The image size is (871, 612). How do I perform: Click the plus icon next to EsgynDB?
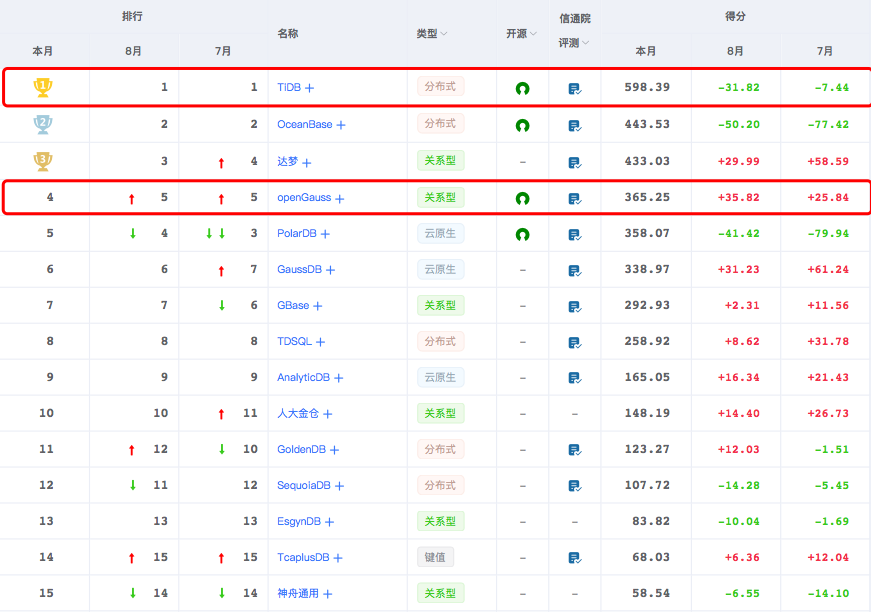coord(329,522)
